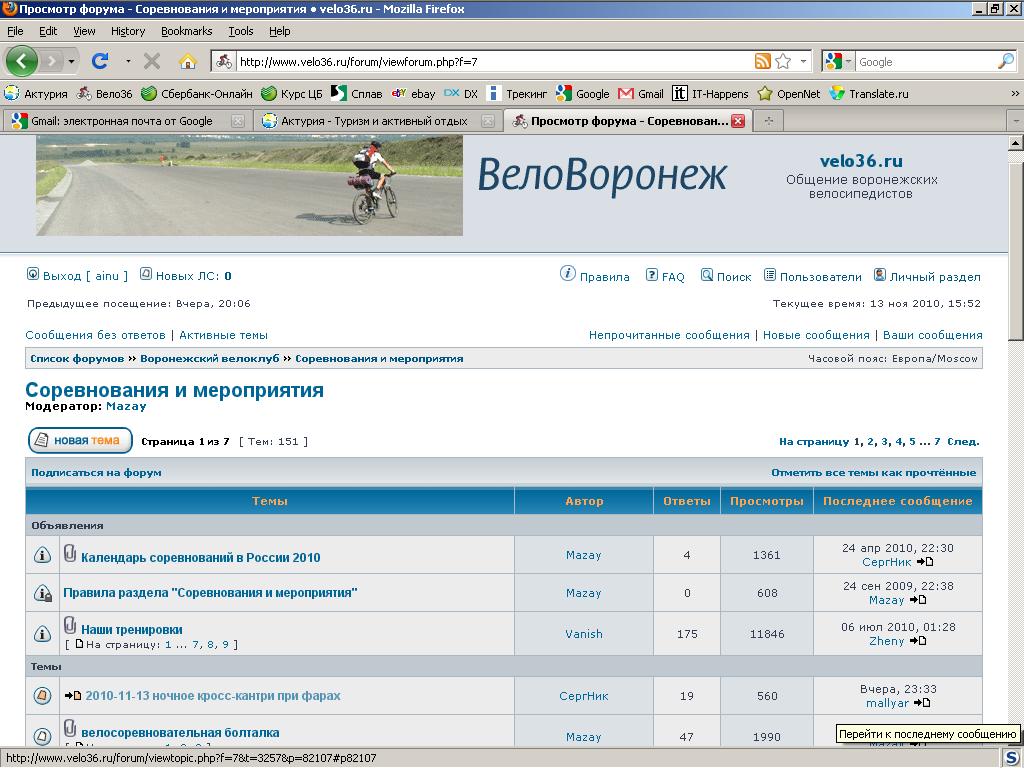Click attachment paperclip icon beside Наши тренировки
Image resolution: width=1024 pixels, height=768 pixels.
click(x=70, y=625)
